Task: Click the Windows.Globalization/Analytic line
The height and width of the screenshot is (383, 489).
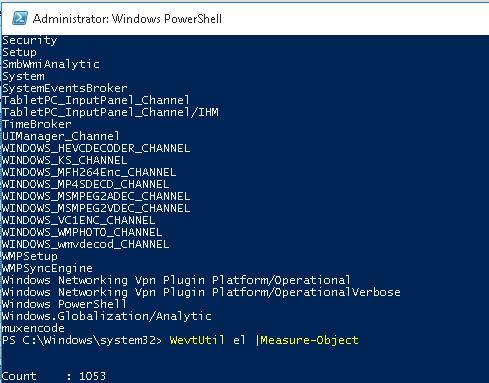Action: pyautogui.click(x=107, y=316)
